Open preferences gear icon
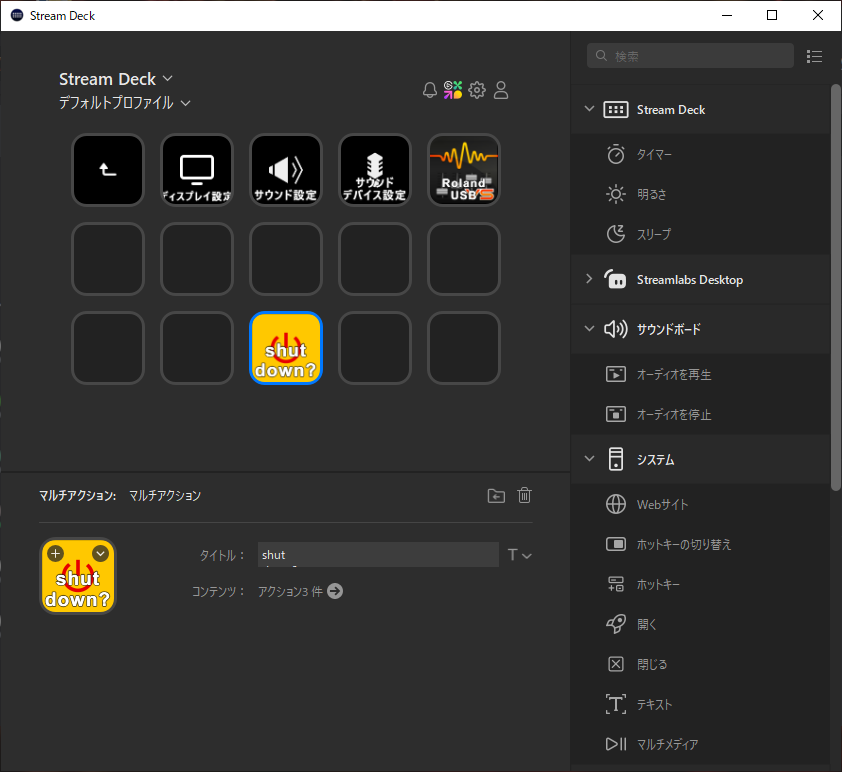Screen dimensions: 842x772 [x=477, y=90]
